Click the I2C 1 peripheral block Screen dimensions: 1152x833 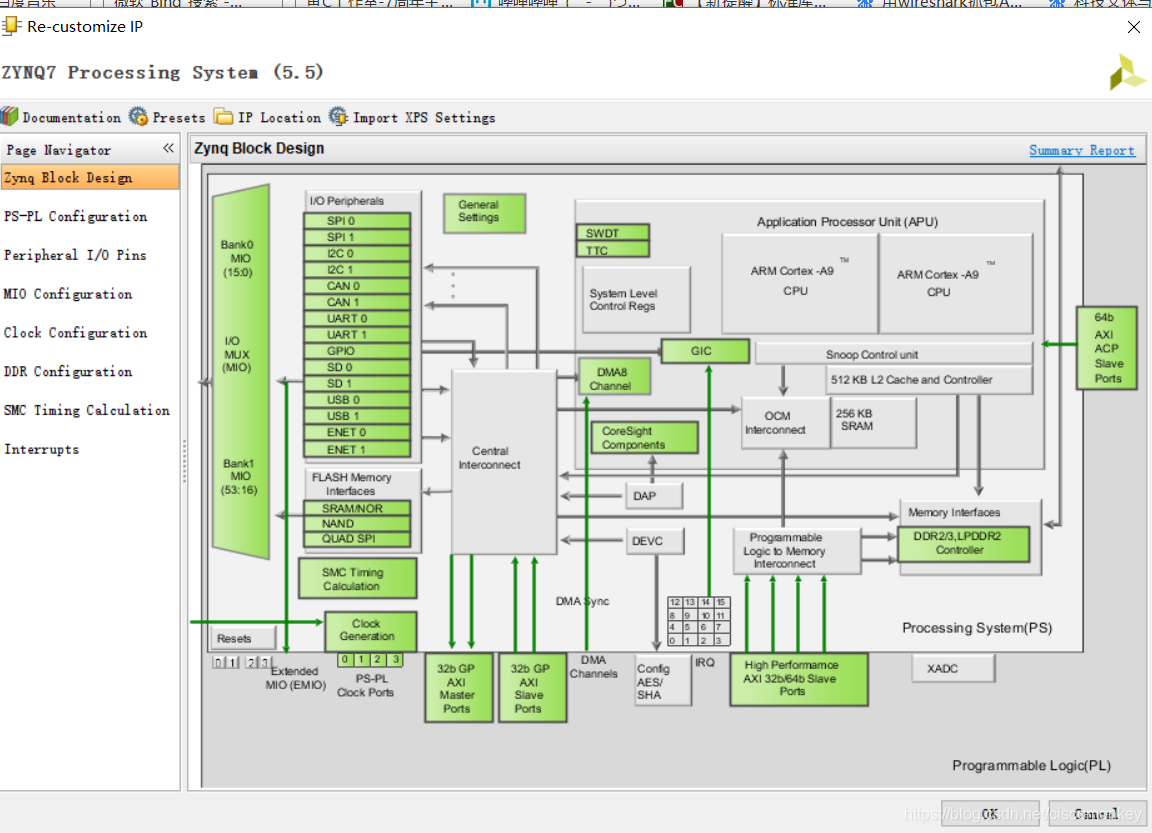357,270
